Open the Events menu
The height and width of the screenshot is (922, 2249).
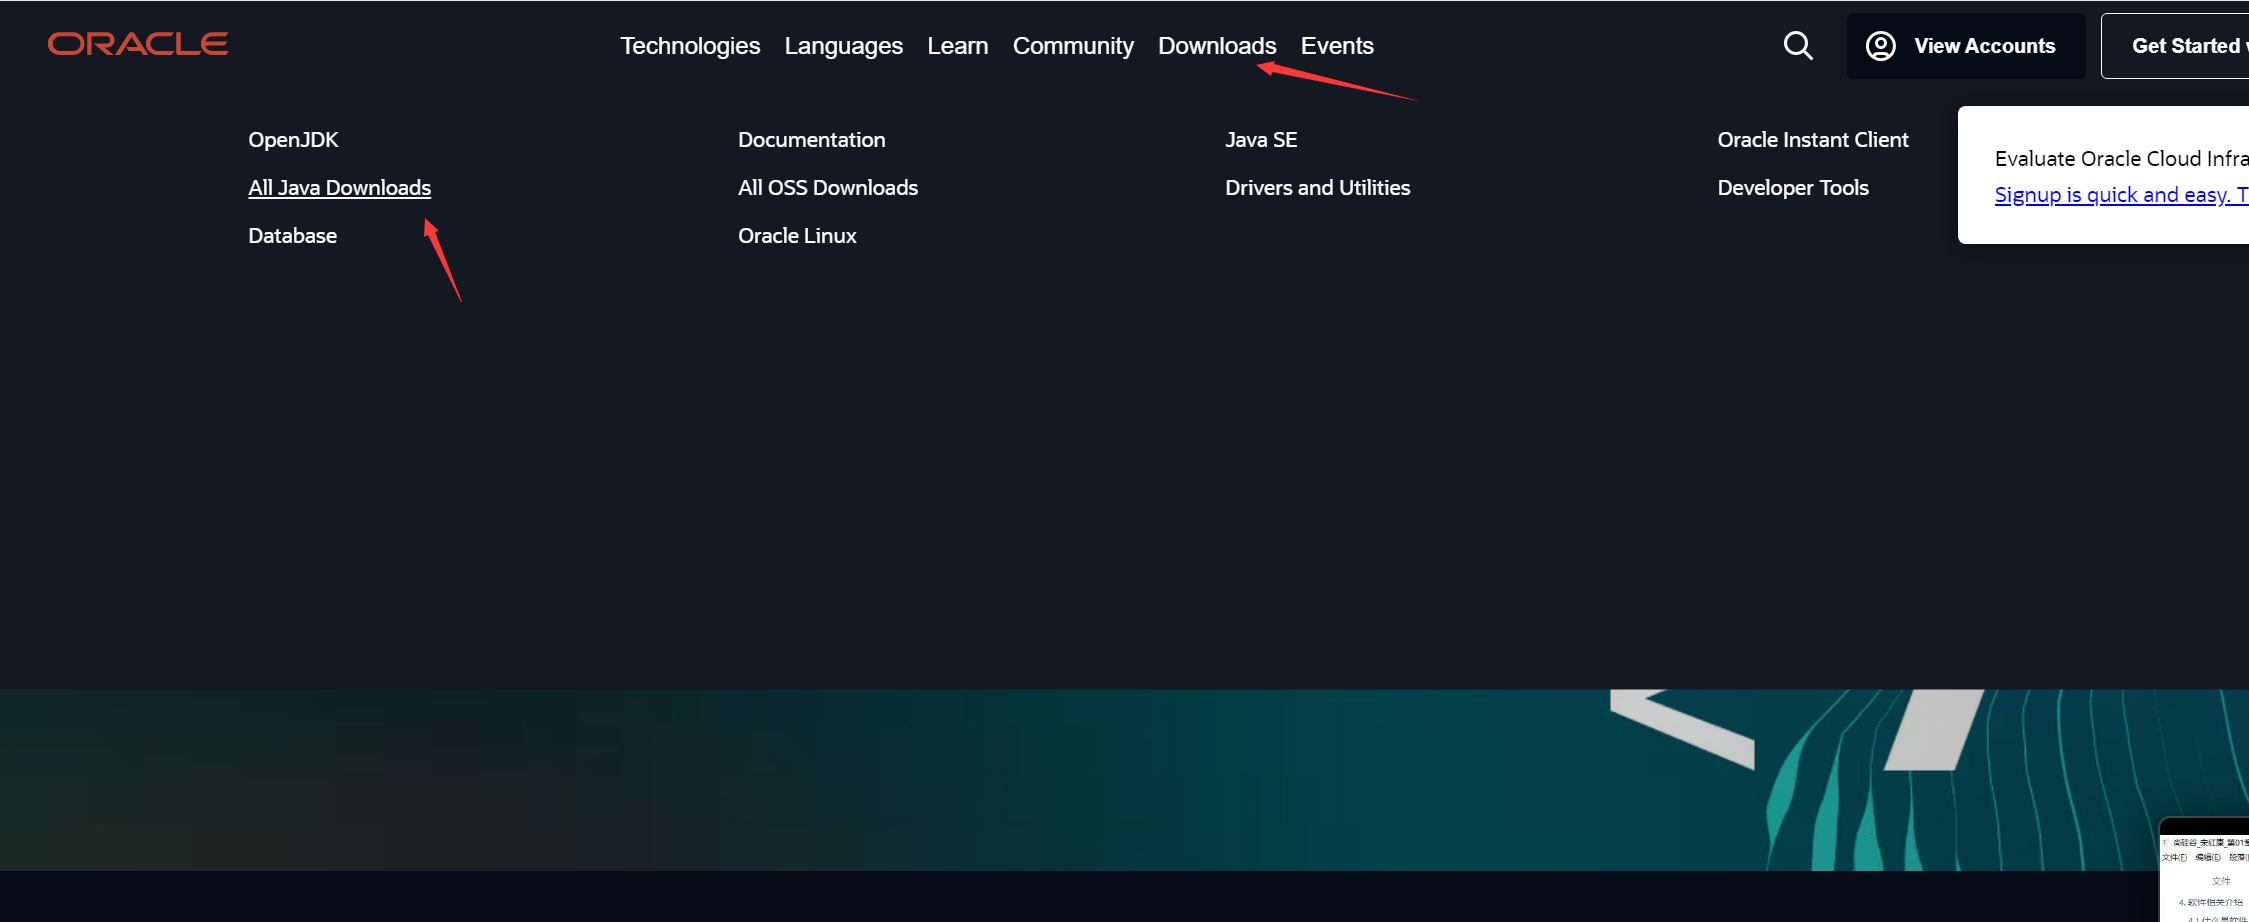click(x=1337, y=46)
